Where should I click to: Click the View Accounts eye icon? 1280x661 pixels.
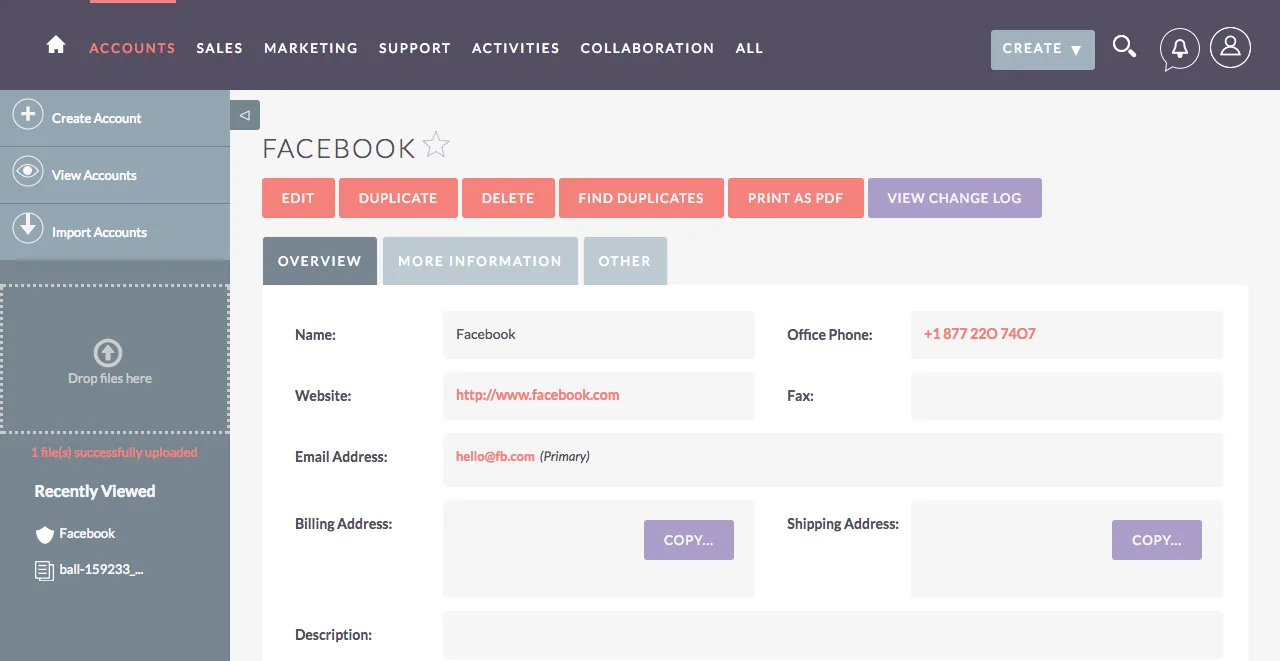pos(28,171)
